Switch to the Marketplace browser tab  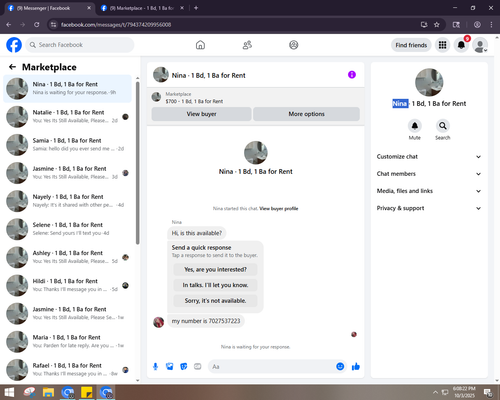pos(142,8)
